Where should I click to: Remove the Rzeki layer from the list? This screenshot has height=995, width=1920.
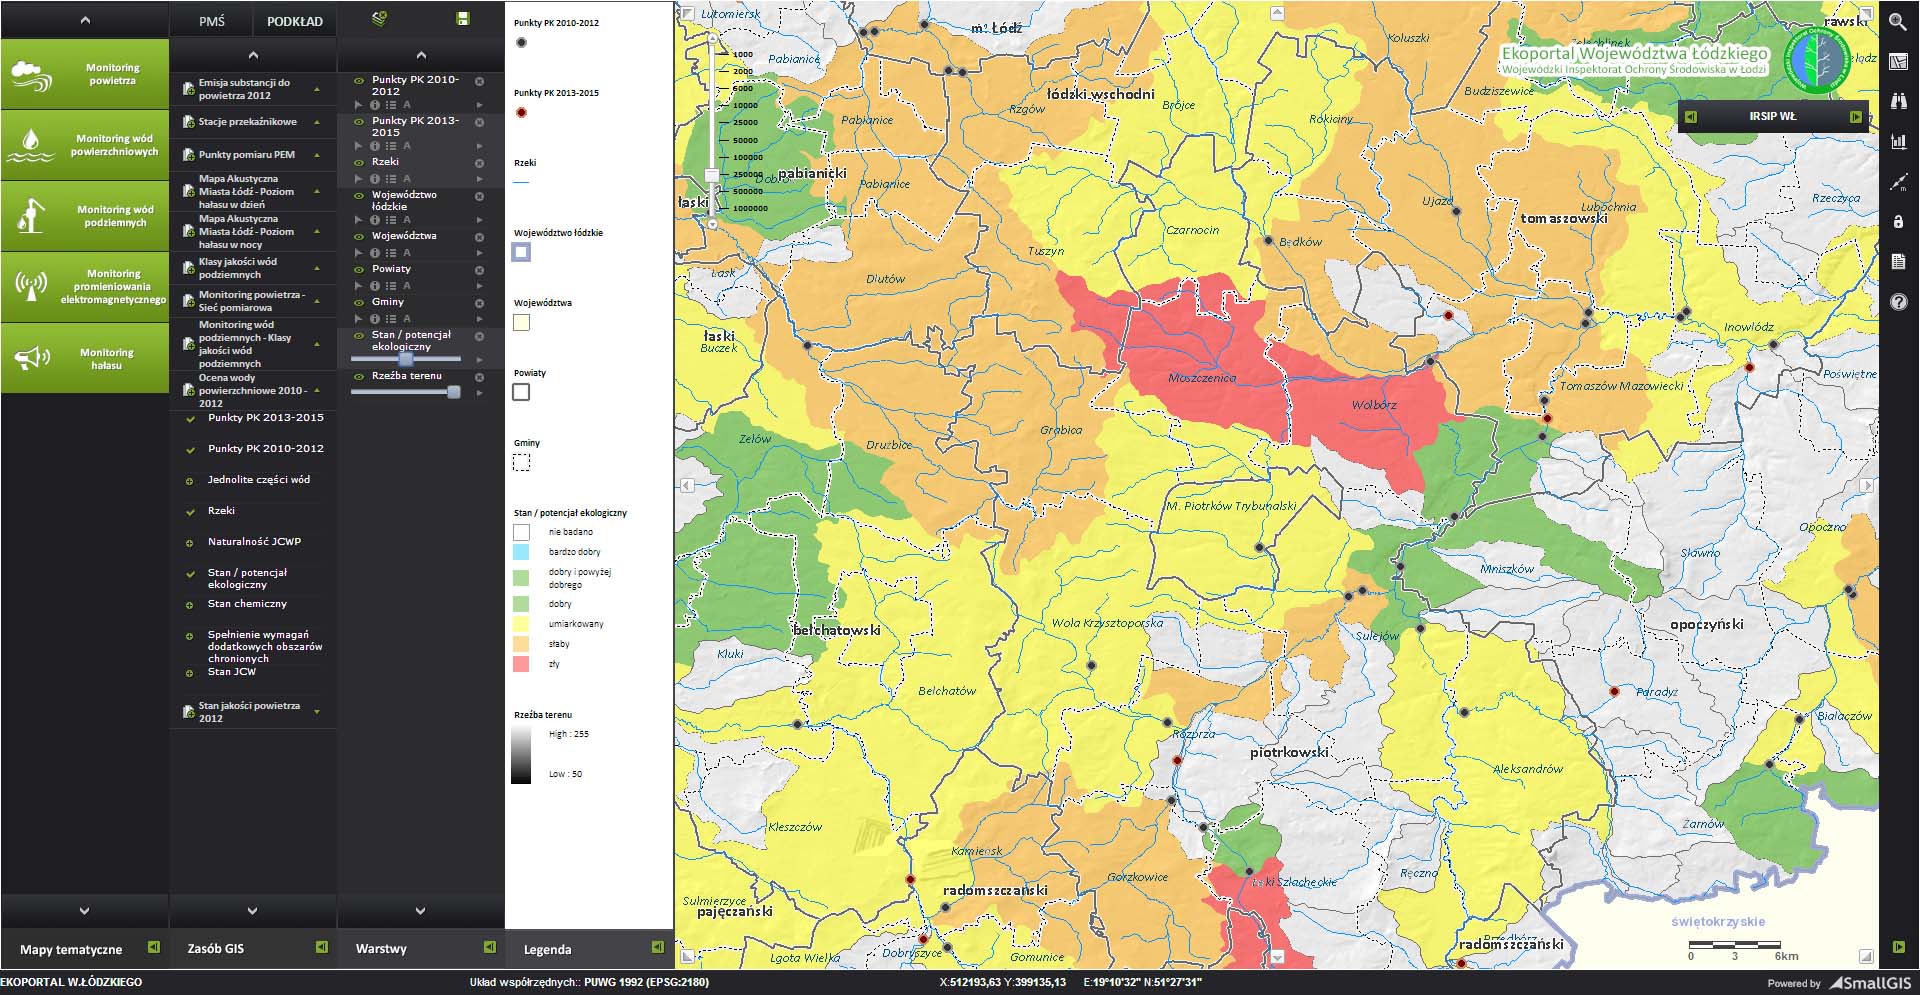point(479,163)
